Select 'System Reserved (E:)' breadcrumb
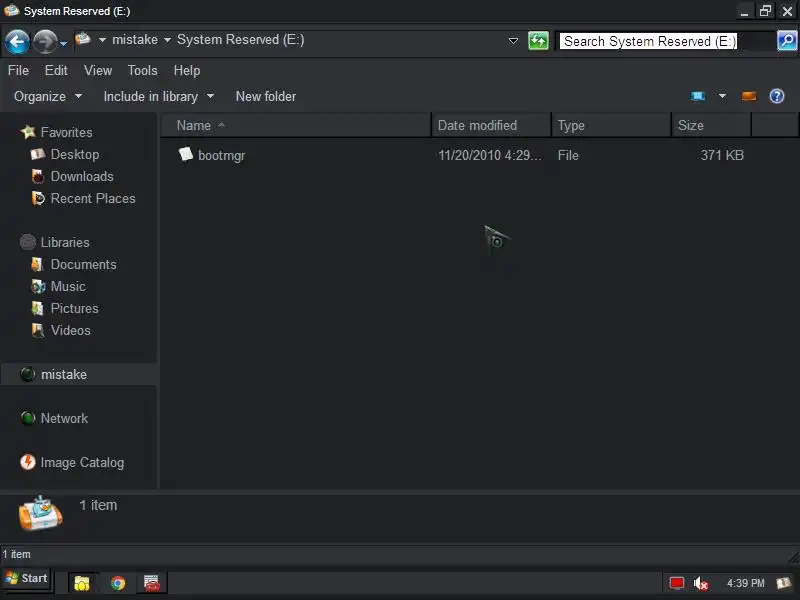The width and height of the screenshot is (800, 600). (240, 40)
